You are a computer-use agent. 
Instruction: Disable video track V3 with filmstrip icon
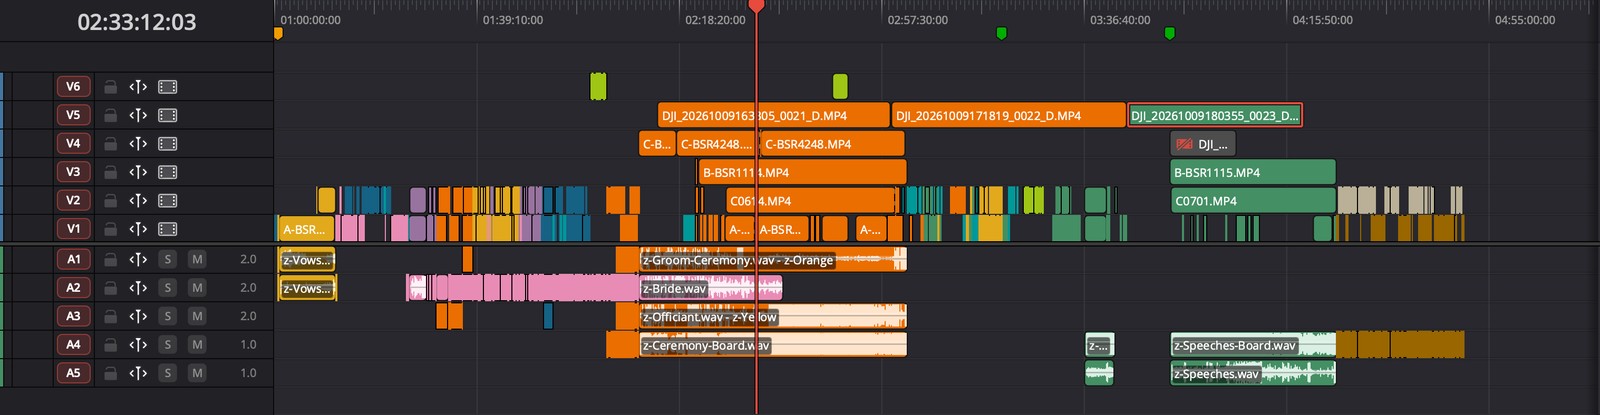coord(168,172)
